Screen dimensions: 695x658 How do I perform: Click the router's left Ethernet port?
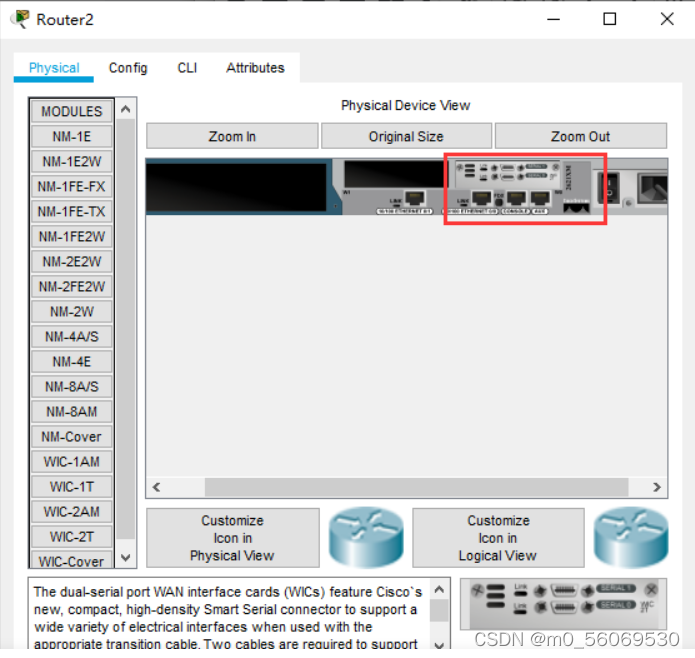click(x=415, y=198)
